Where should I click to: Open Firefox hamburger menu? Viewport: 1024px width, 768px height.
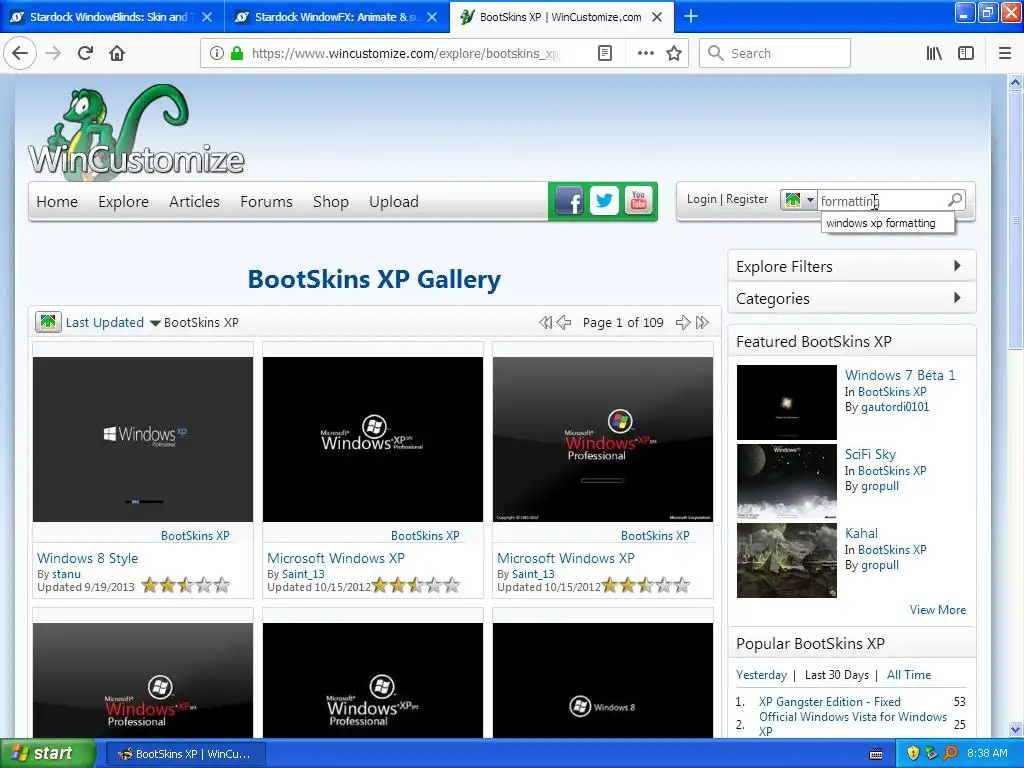(1004, 53)
